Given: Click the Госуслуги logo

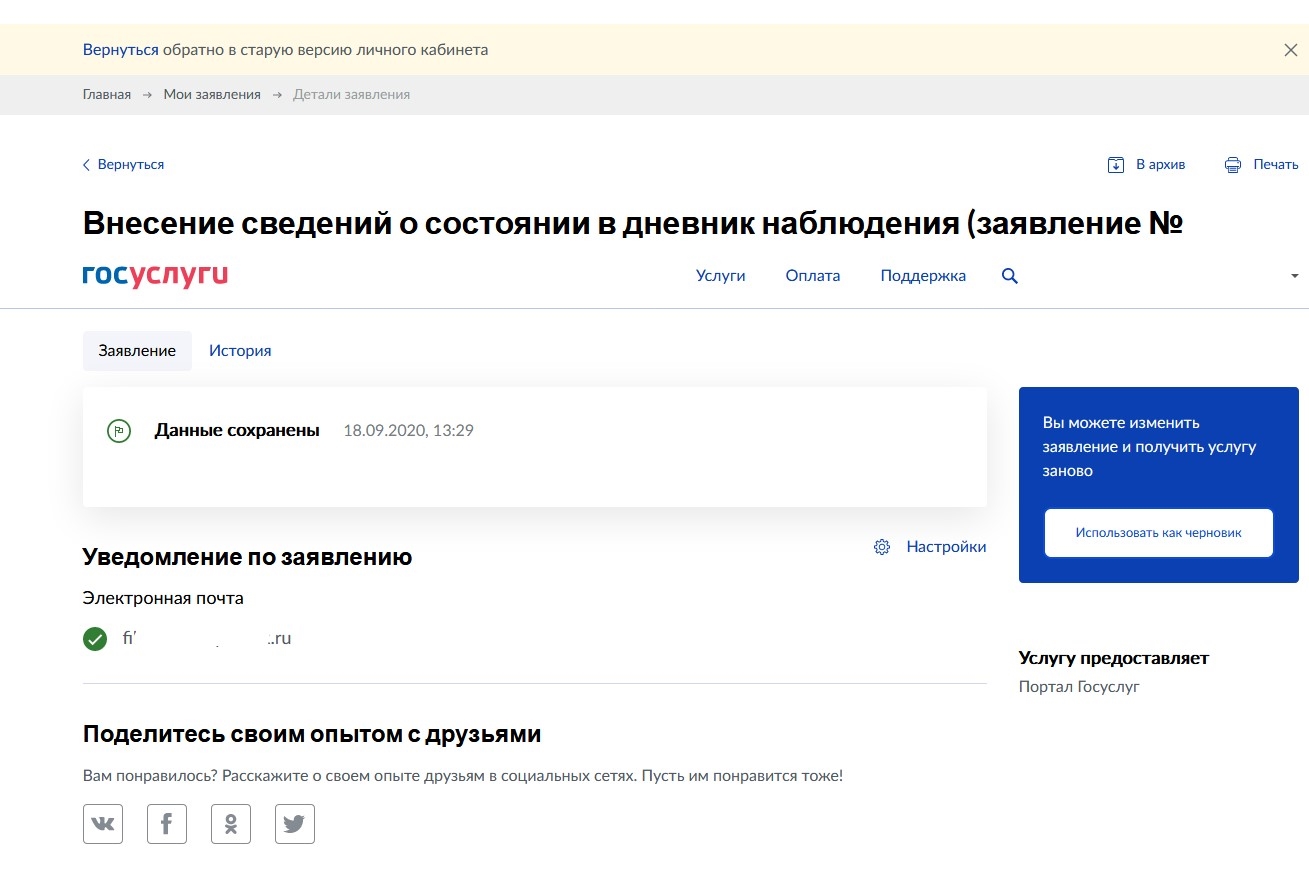Looking at the screenshot, I should click(x=155, y=275).
